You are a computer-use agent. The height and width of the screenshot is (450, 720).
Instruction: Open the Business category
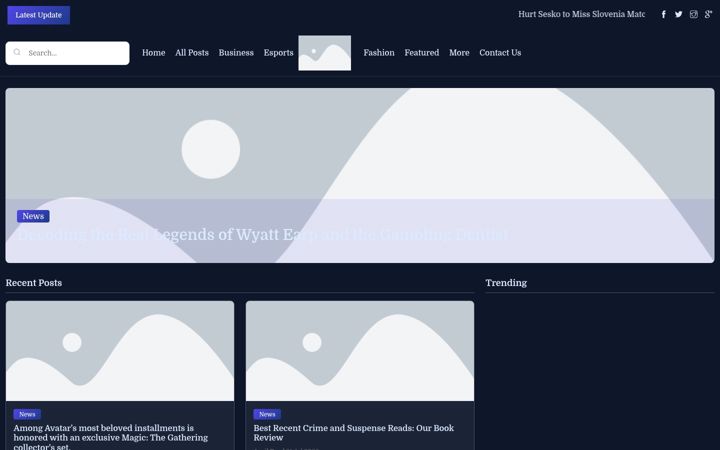click(236, 53)
